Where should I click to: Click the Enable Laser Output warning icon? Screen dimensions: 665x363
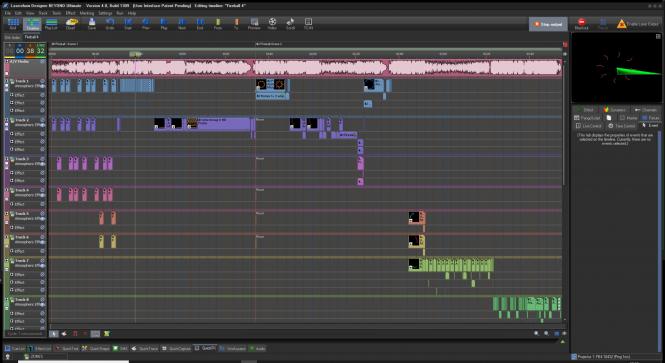(x=621, y=24)
